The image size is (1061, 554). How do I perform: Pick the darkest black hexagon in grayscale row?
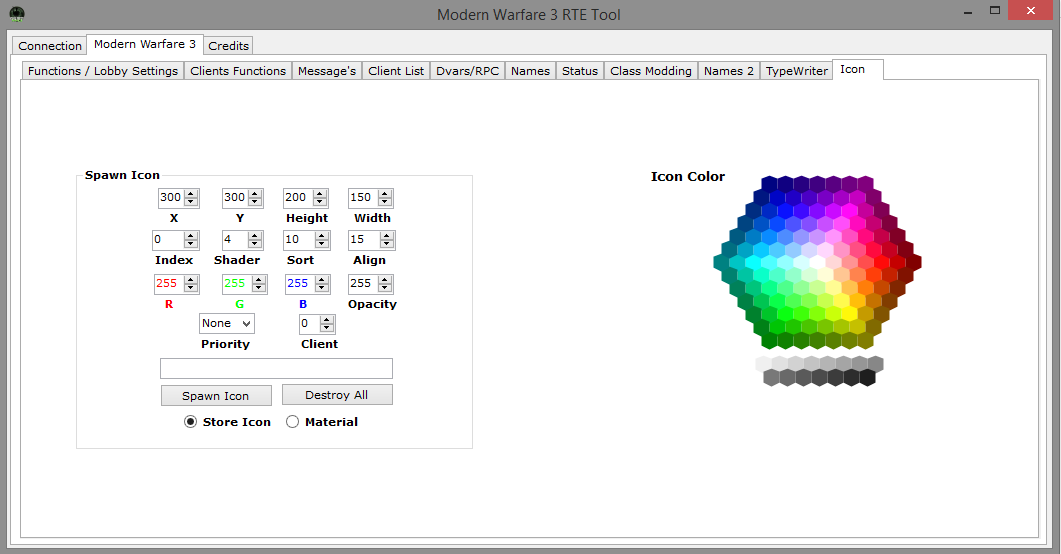tap(867, 378)
